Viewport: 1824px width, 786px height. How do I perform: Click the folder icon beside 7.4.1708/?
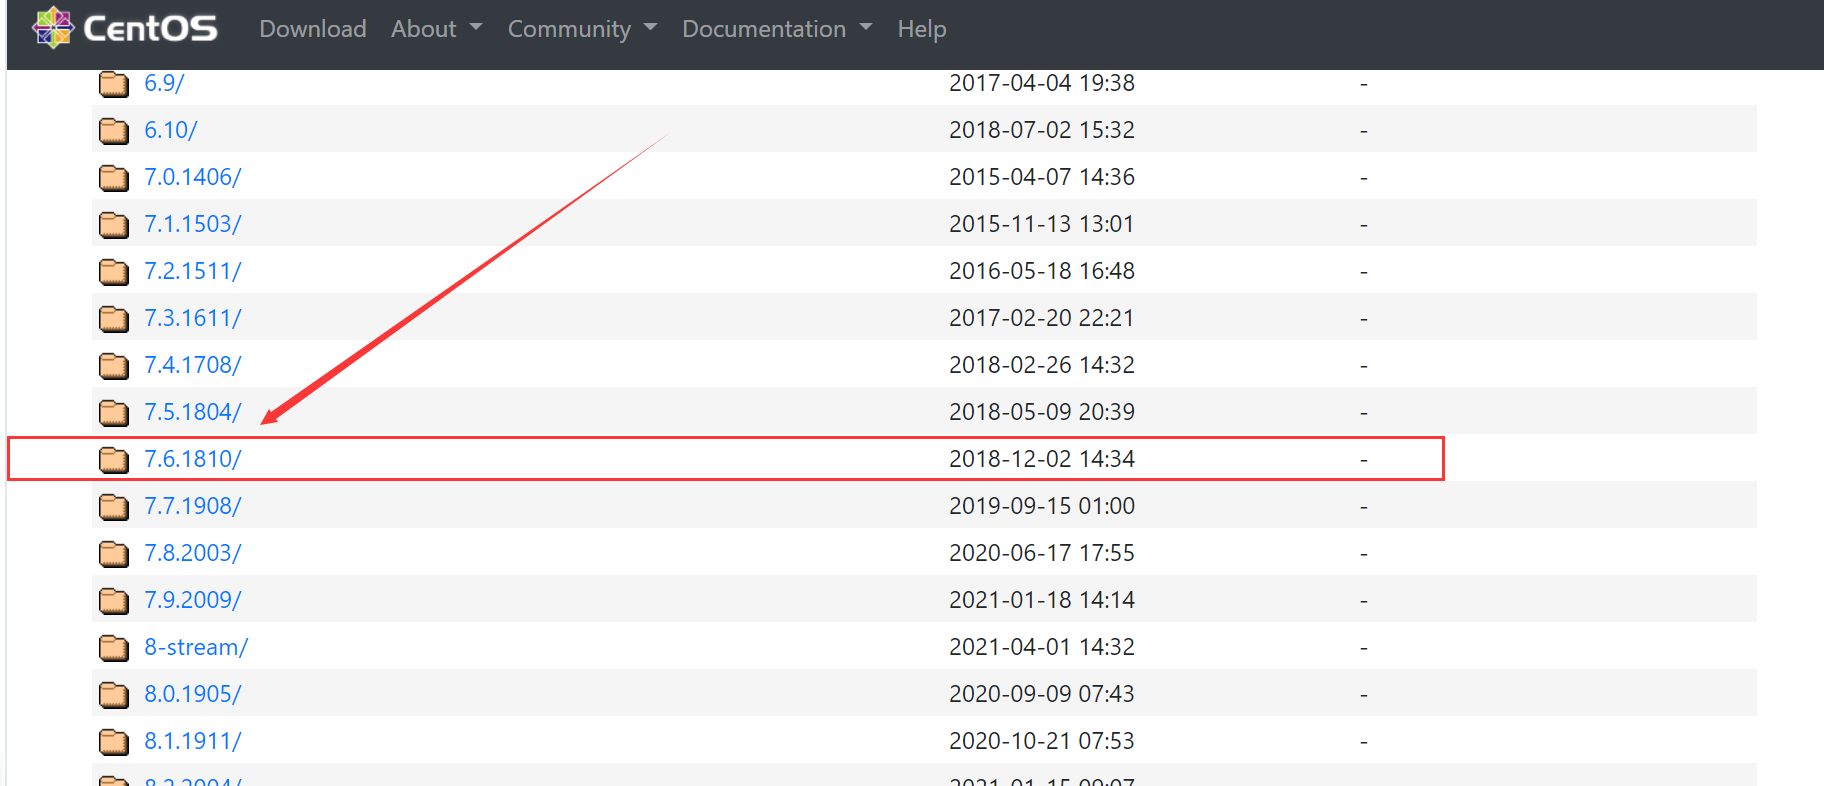(x=114, y=366)
